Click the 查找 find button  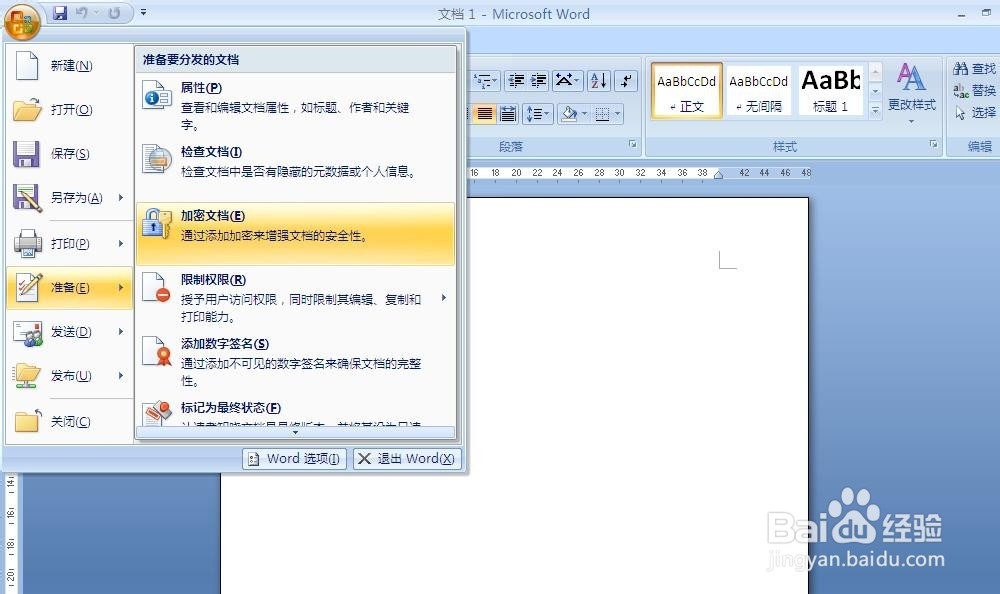coord(974,68)
